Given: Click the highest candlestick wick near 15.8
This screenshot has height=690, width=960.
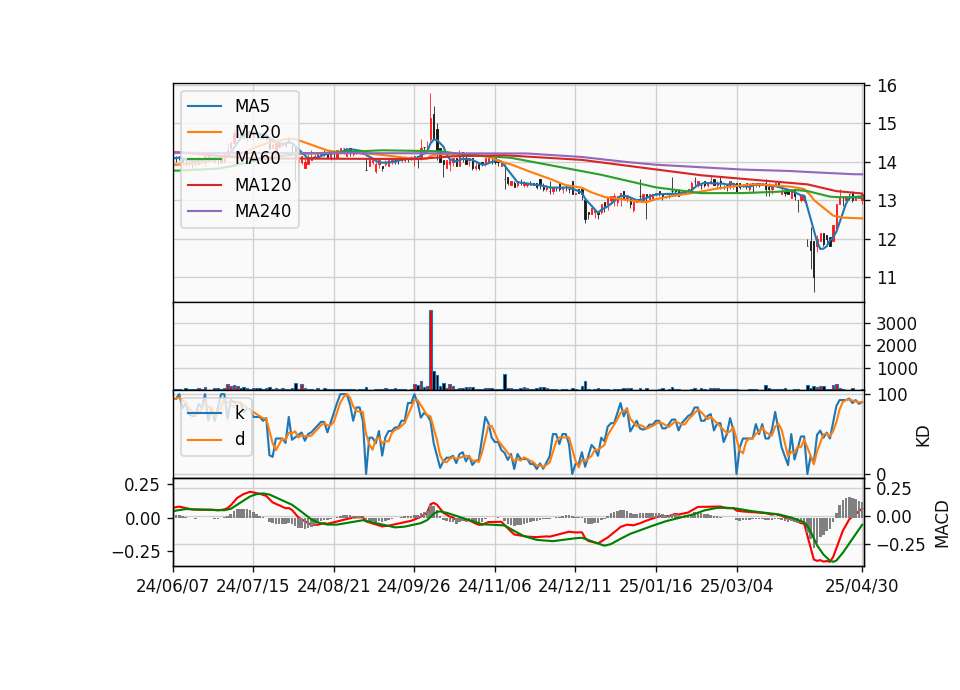Looking at the screenshot, I should pos(430,116).
